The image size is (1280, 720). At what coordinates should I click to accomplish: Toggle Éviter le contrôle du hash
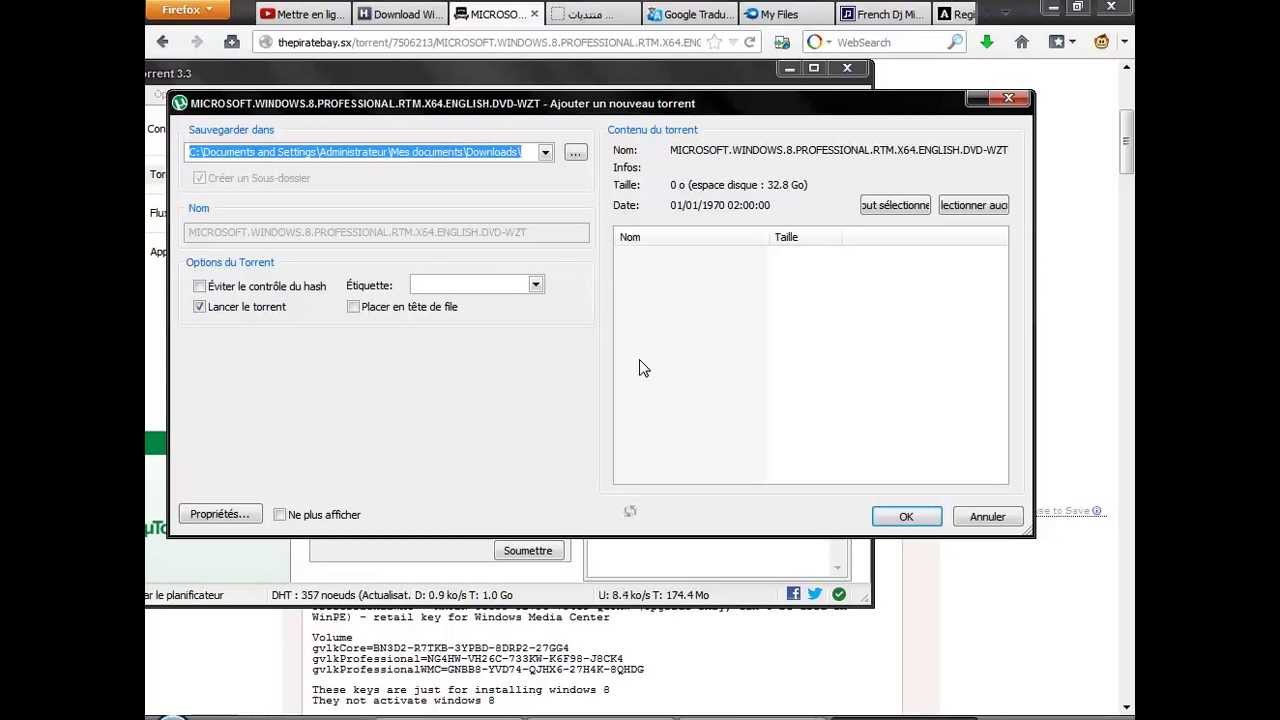199,286
